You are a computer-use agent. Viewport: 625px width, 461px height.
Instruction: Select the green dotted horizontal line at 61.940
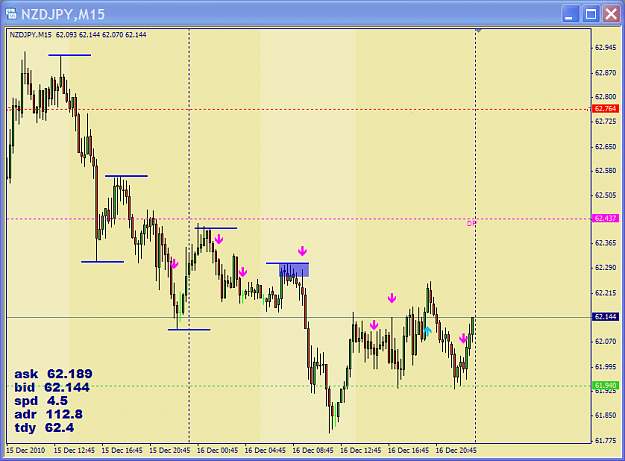click(299, 386)
